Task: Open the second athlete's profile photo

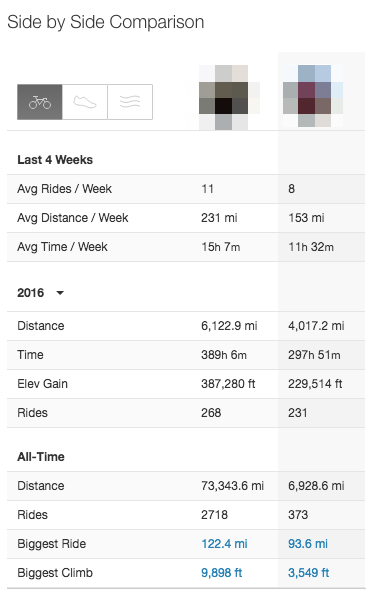Action: (313, 96)
